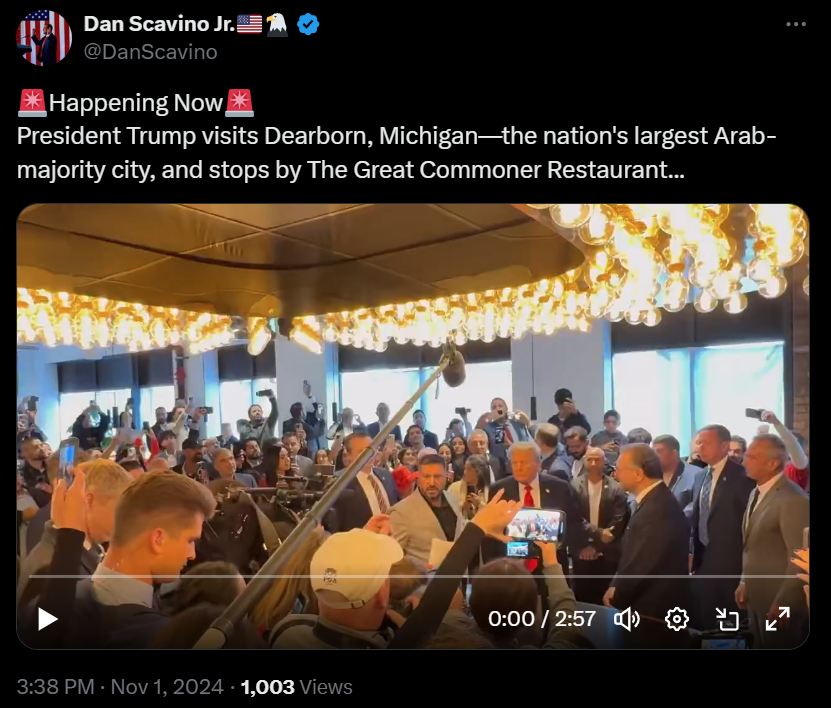Mute the video using the speaker icon
This screenshot has height=708, width=831.
pyautogui.click(x=627, y=619)
